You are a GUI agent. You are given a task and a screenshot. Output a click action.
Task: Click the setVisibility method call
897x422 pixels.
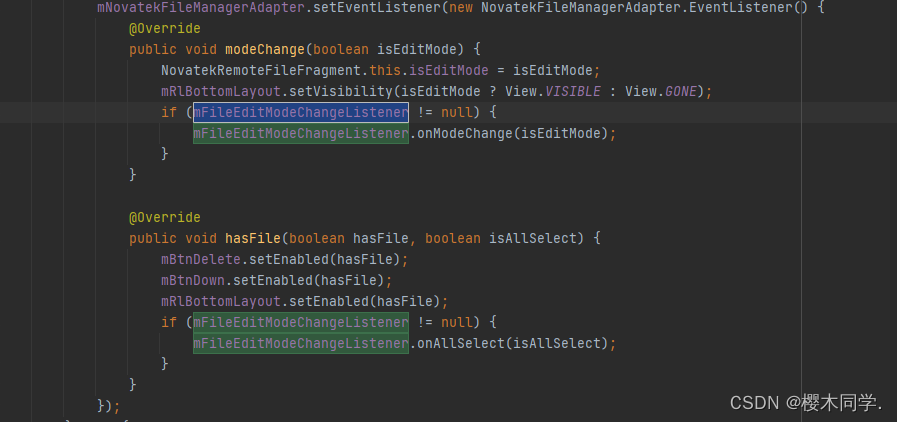[341, 91]
